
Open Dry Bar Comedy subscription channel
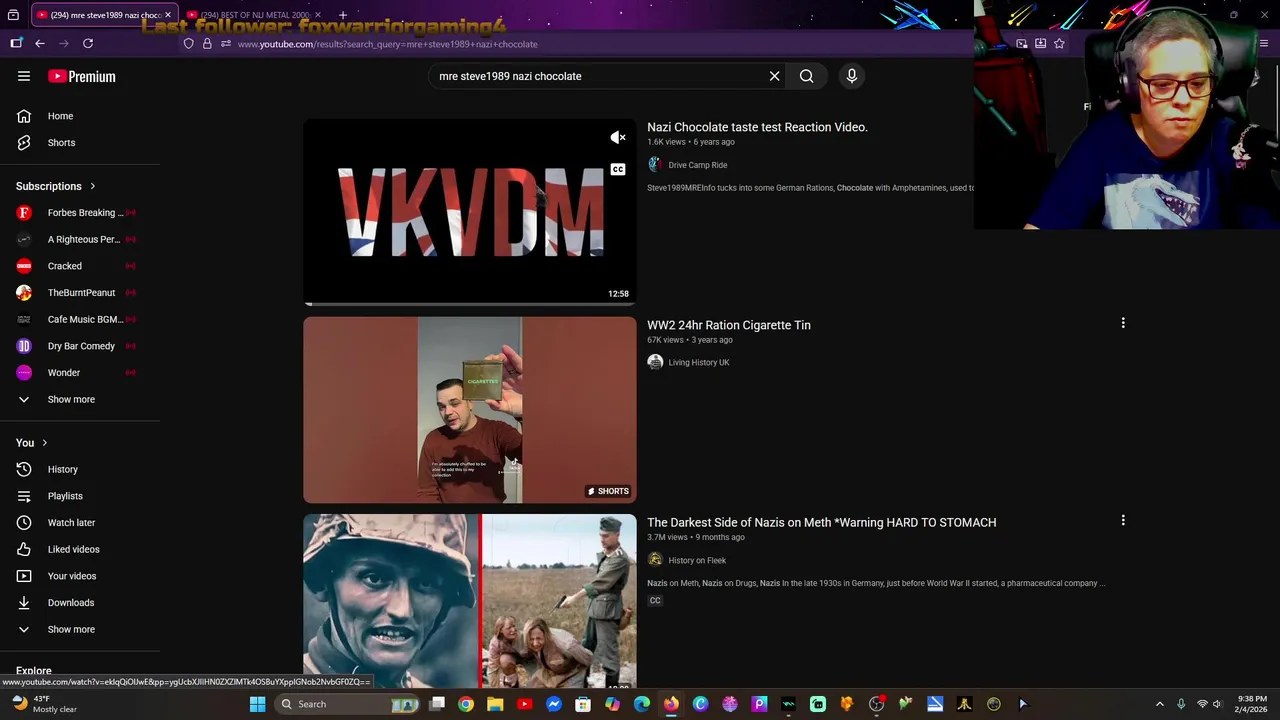(80, 346)
